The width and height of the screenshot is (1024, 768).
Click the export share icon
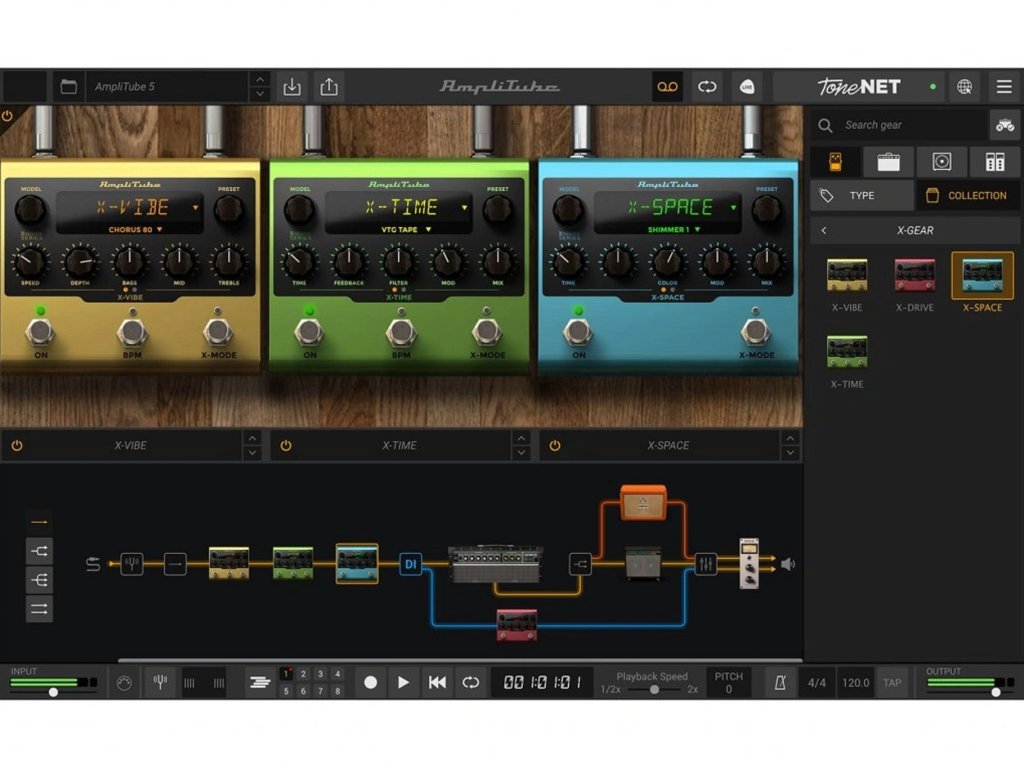(329, 86)
